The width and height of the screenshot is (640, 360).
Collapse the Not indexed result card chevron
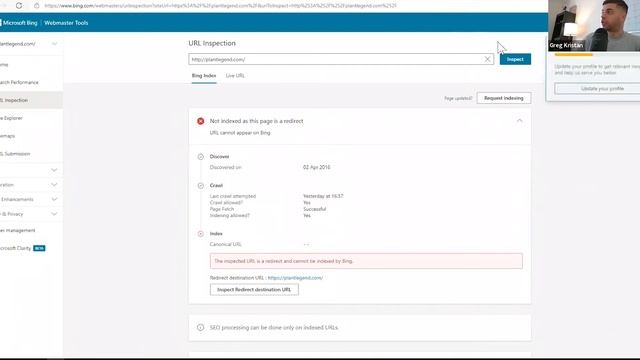click(519, 121)
